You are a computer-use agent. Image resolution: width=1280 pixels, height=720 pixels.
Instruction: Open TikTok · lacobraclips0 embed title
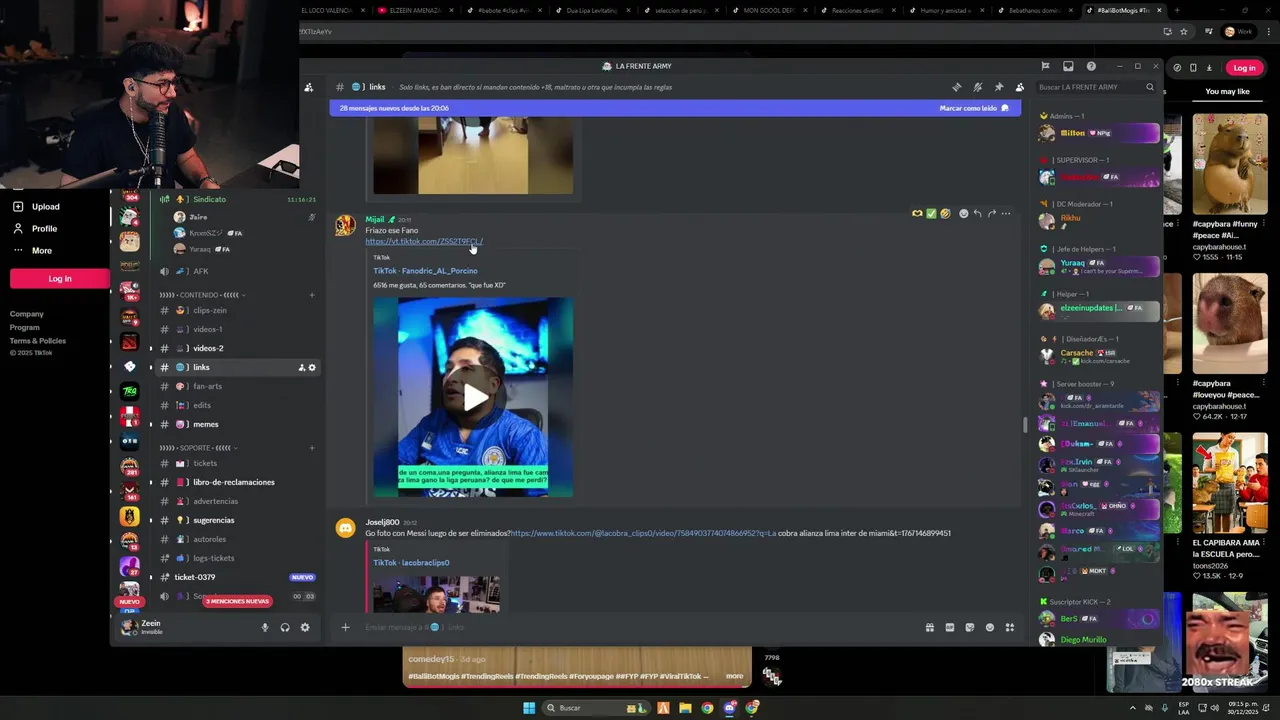[x=411, y=562]
